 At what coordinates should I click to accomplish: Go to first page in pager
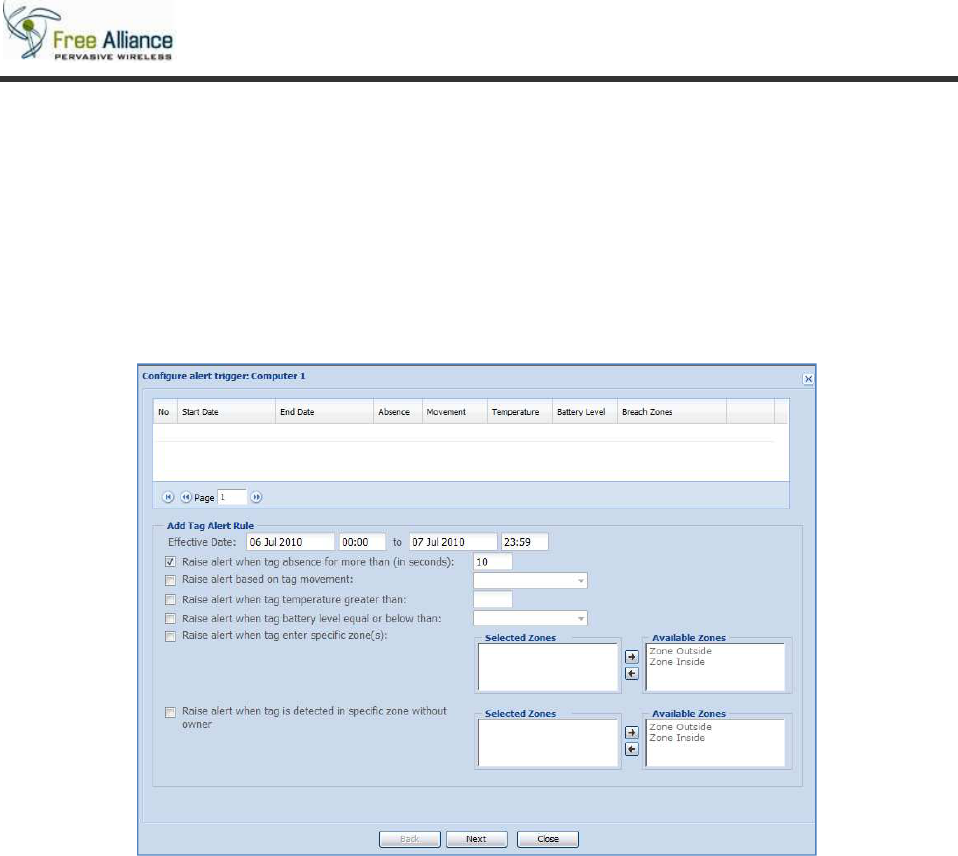click(168, 497)
